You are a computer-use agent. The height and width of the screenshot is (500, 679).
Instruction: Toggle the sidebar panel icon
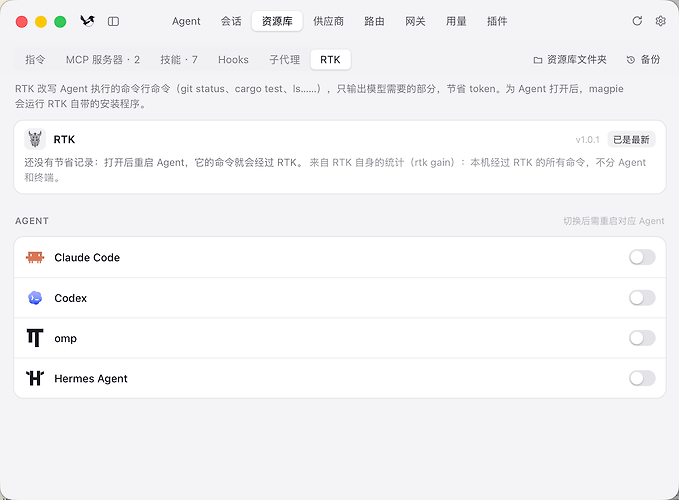(113, 21)
